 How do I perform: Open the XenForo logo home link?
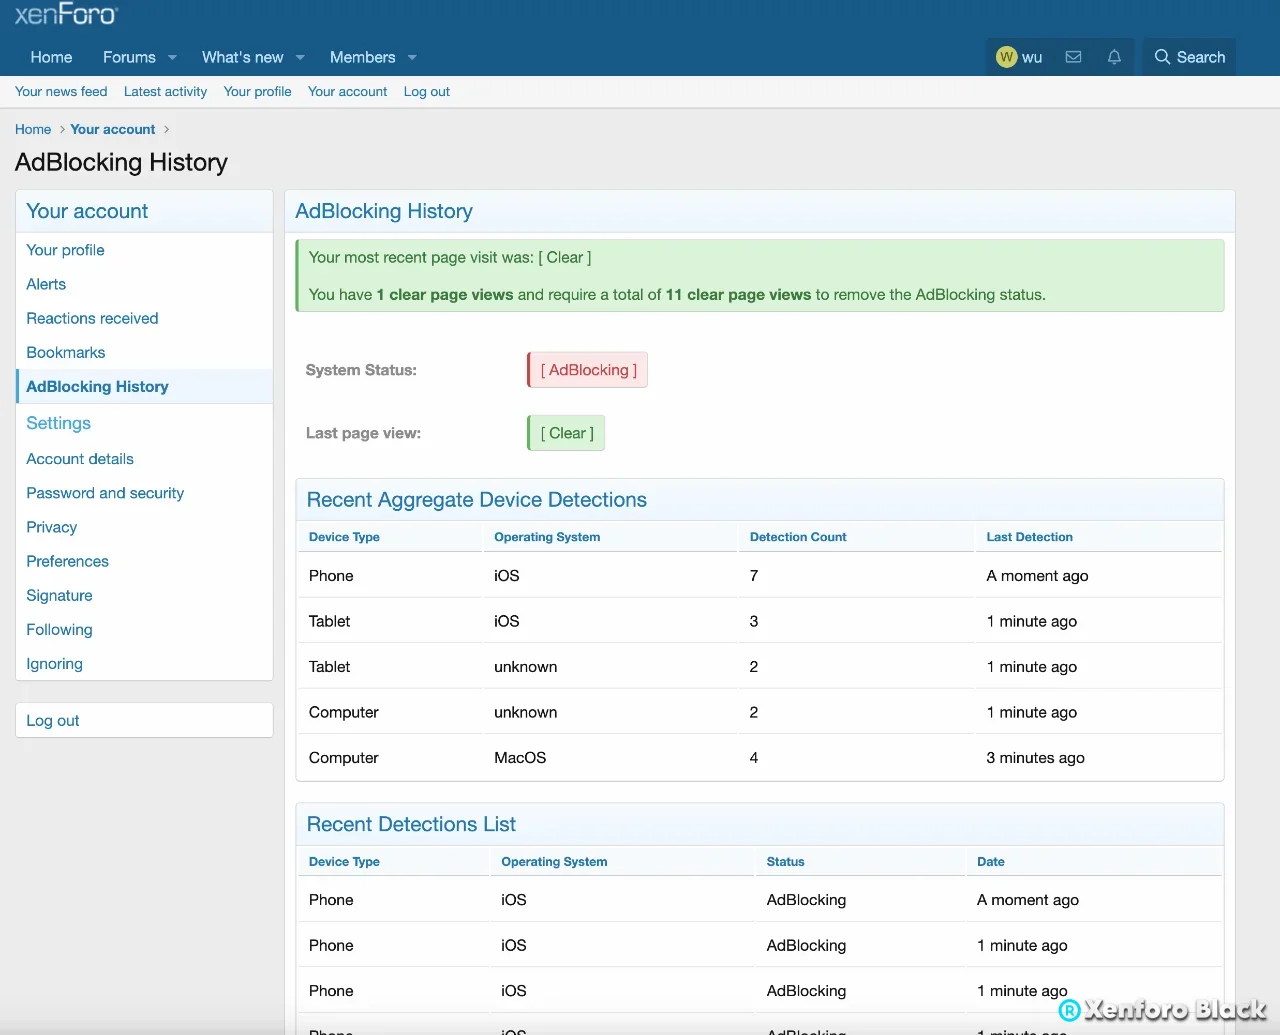coord(66,14)
